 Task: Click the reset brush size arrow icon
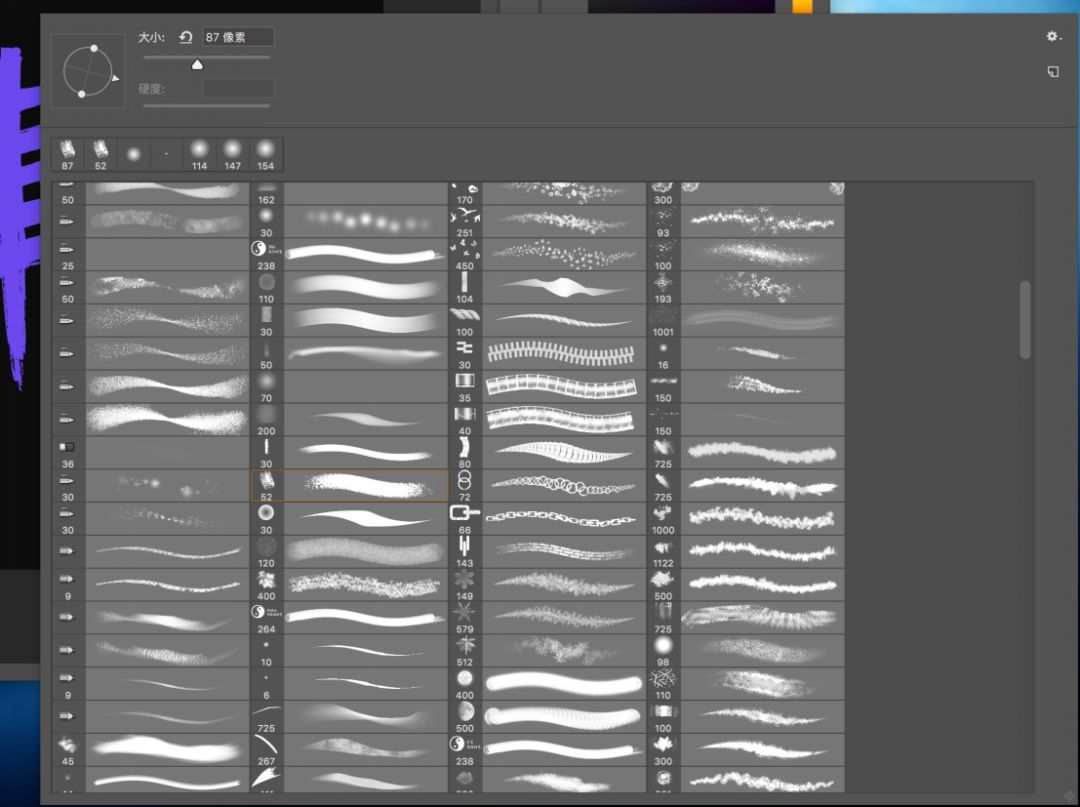(185, 37)
